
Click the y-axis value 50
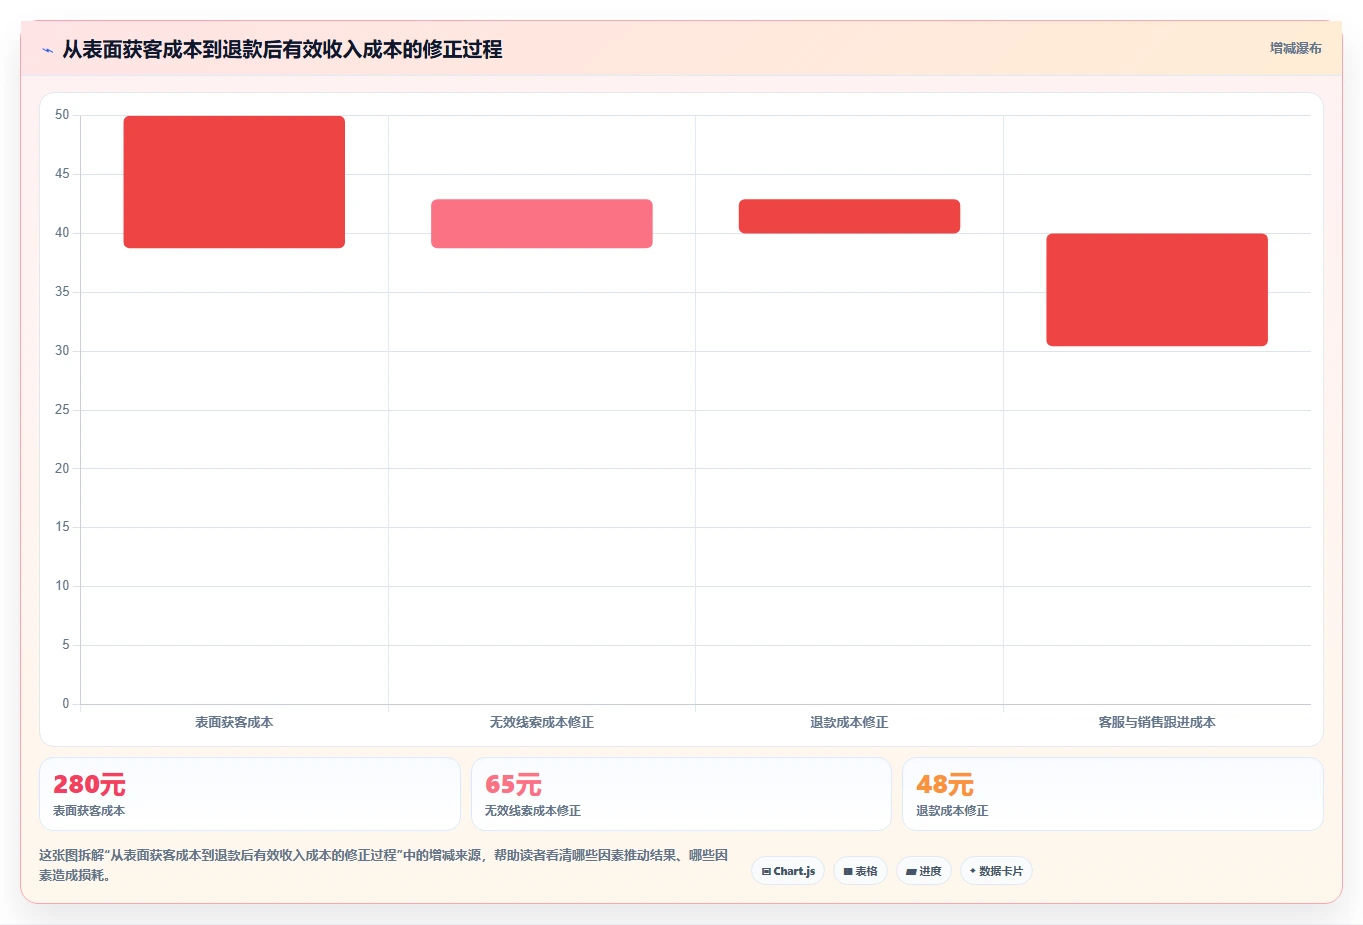(x=62, y=115)
